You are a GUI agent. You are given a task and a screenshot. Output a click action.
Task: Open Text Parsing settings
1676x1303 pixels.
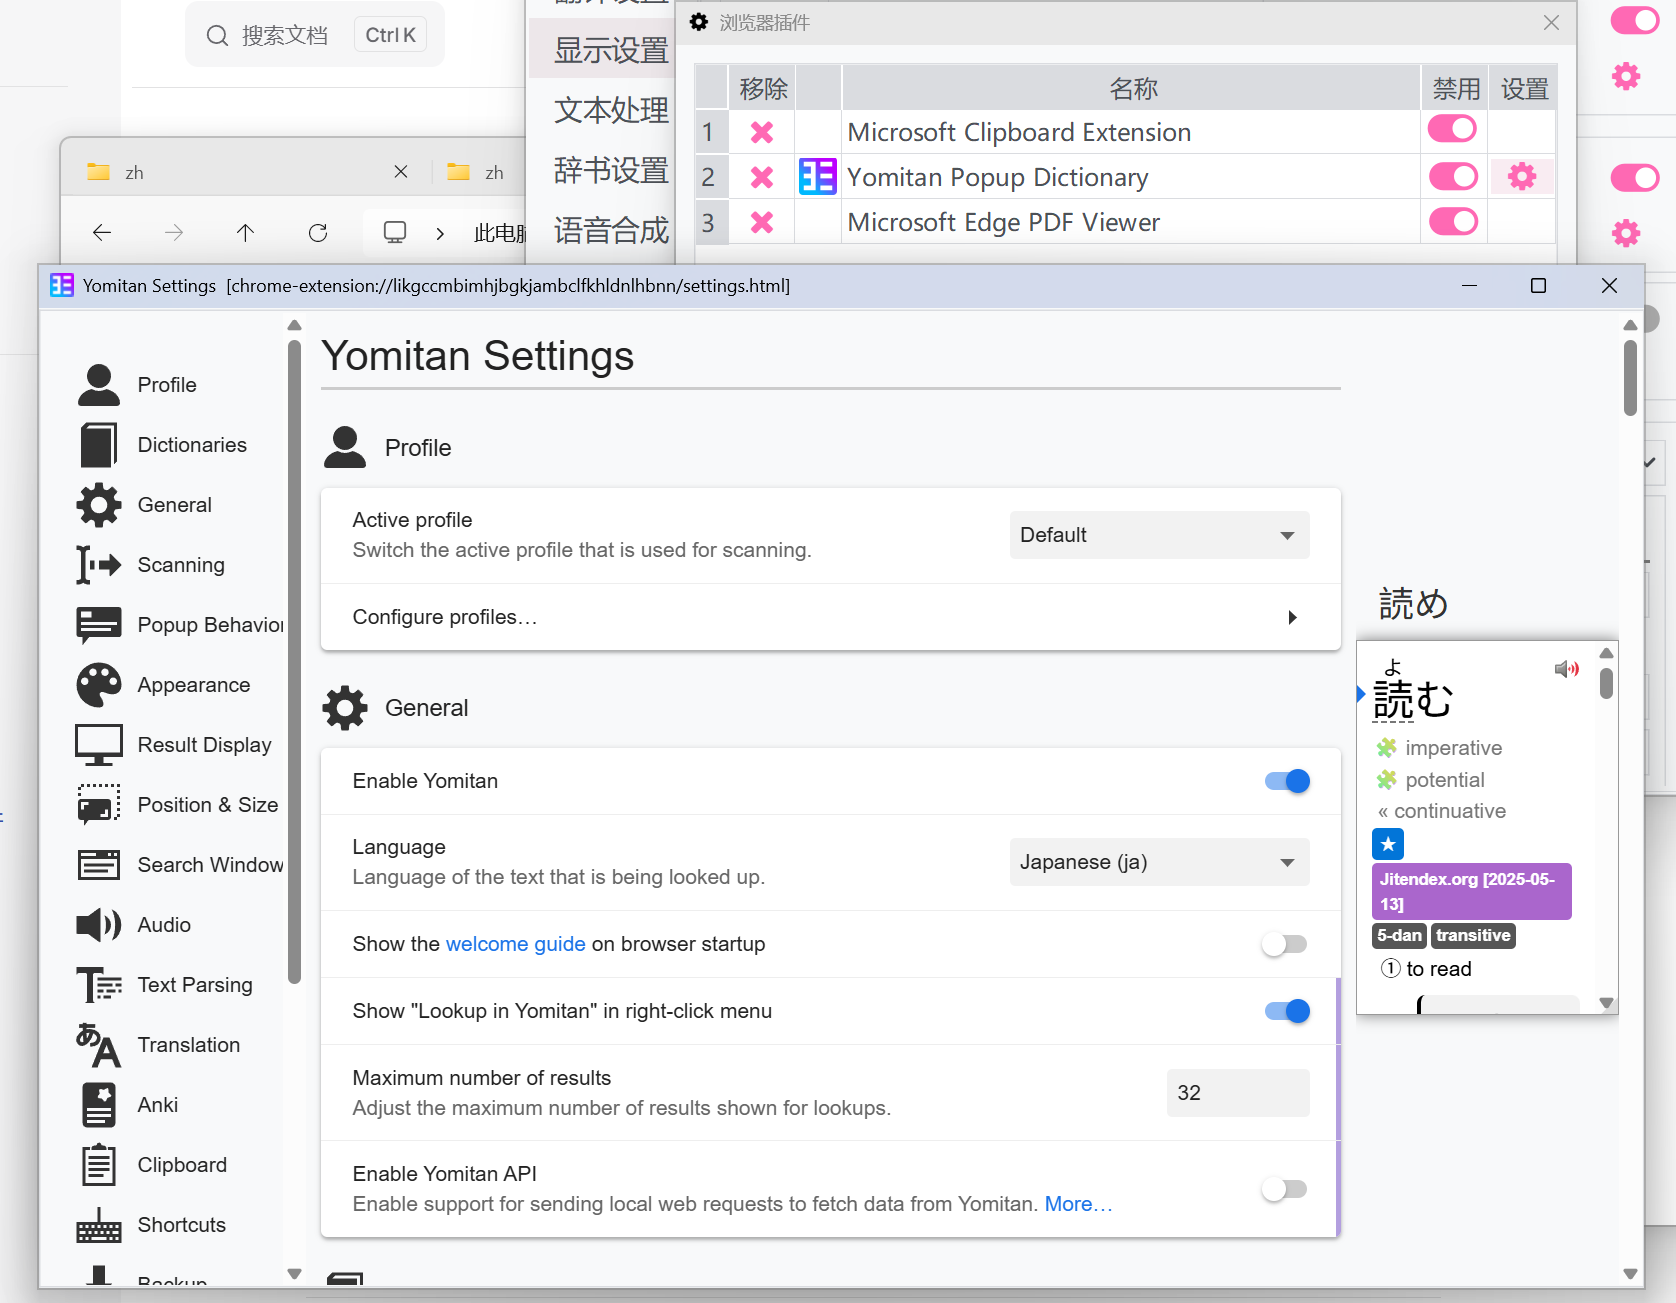pos(167,985)
